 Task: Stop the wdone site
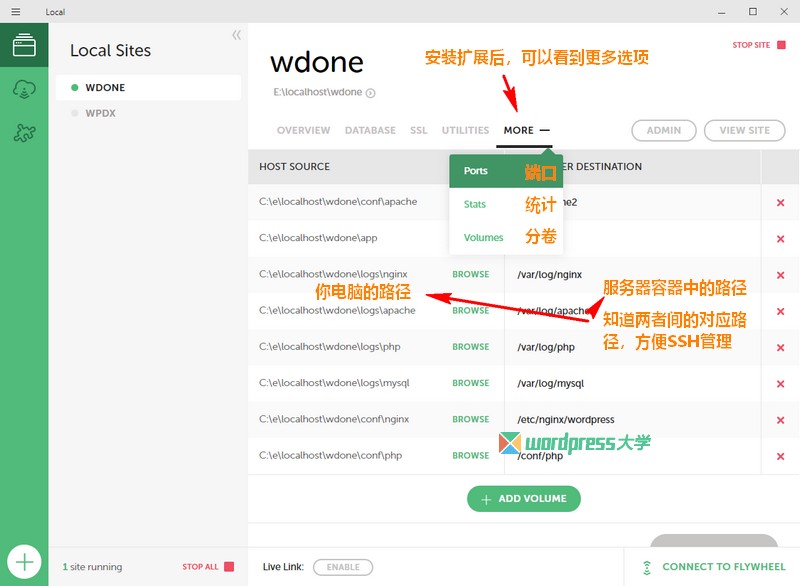759,45
